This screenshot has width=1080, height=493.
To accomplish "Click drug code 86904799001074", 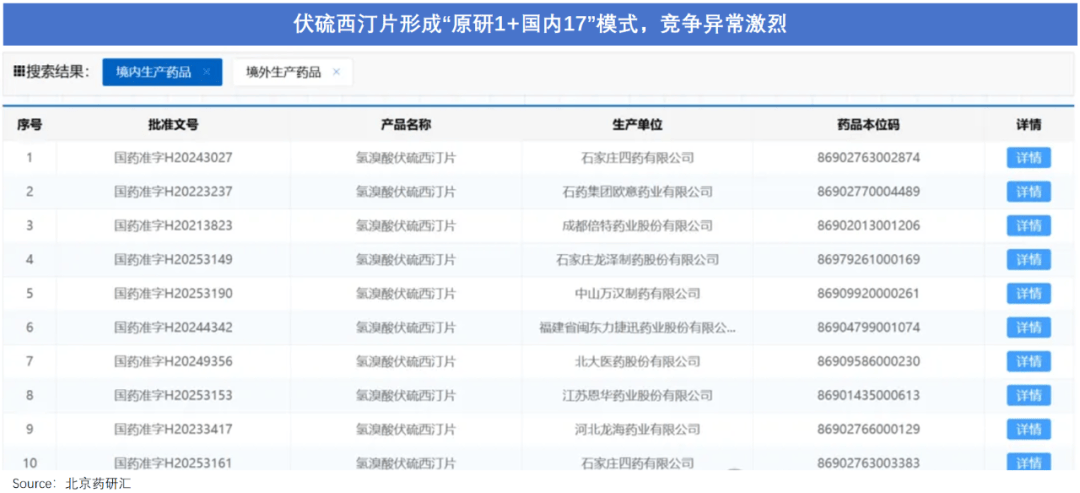I will click(869, 327).
